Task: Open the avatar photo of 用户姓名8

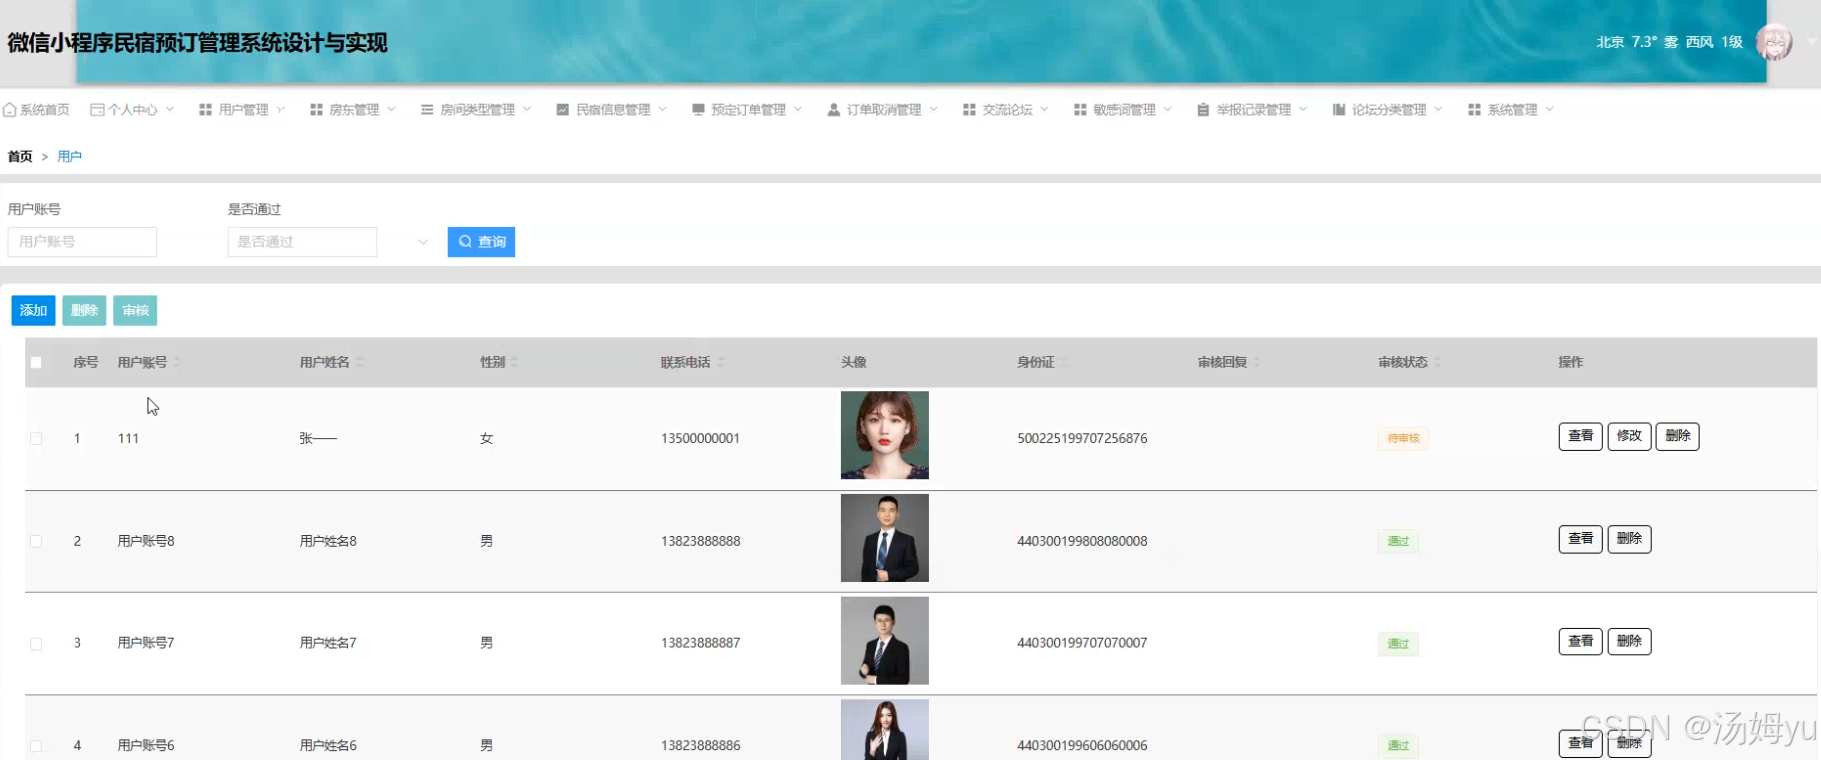Action: coord(885,538)
